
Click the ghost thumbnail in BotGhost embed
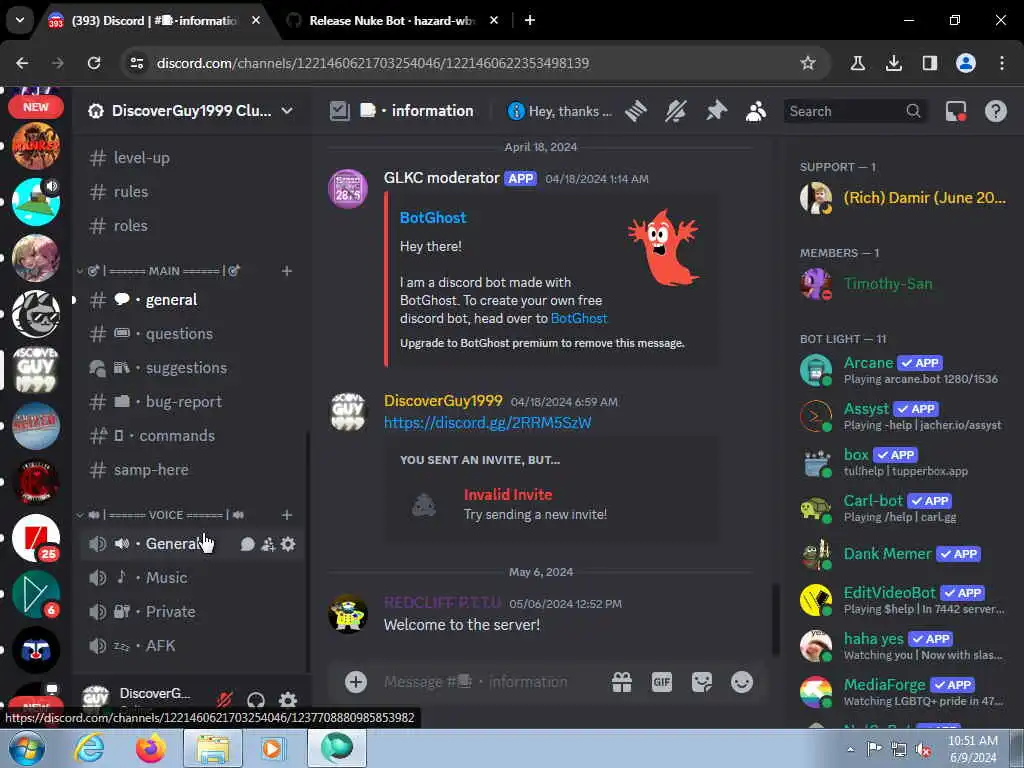click(663, 248)
